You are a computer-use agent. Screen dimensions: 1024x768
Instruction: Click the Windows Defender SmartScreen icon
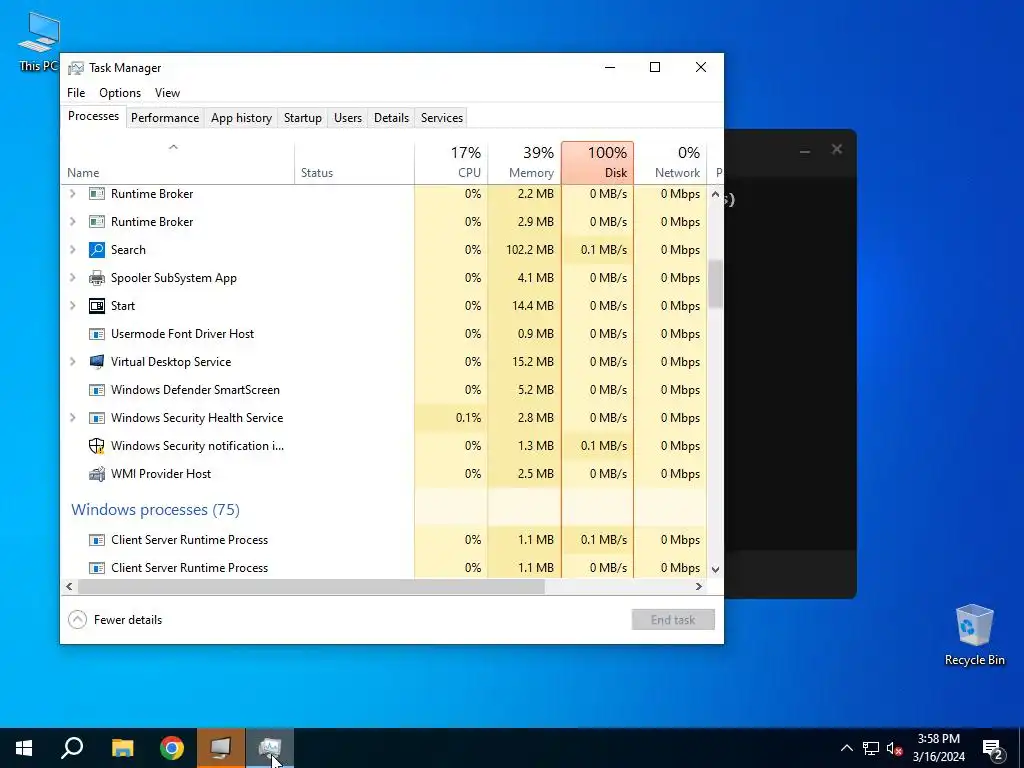pos(97,391)
